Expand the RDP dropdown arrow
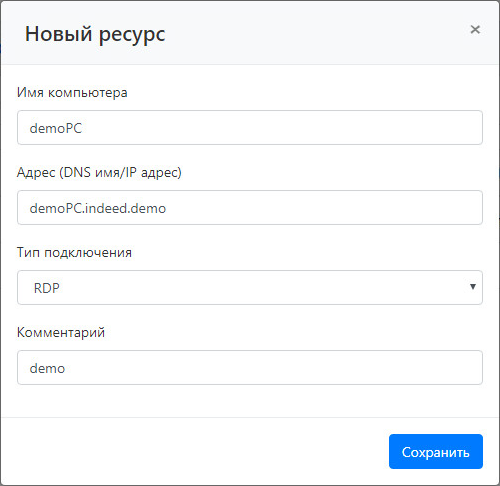This screenshot has height=486, width=500. click(x=473, y=287)
